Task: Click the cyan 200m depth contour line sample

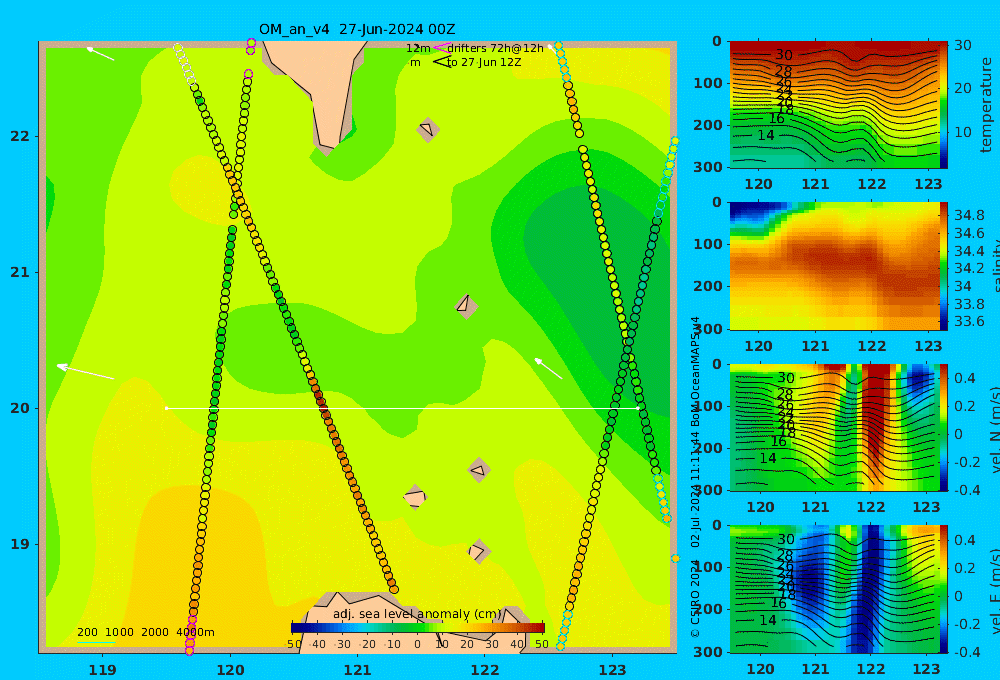Action: 96,642
